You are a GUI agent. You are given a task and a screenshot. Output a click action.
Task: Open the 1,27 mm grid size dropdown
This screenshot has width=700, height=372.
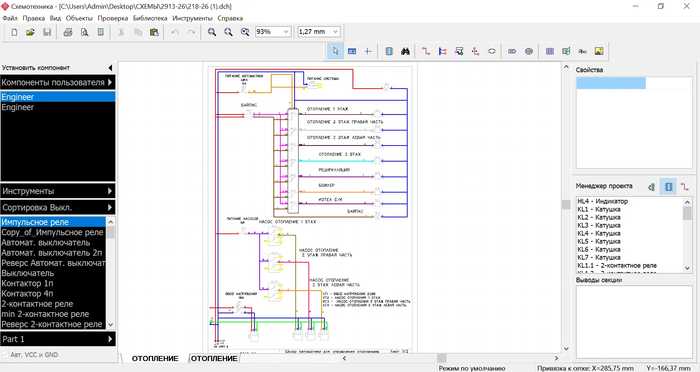(335, 32)
